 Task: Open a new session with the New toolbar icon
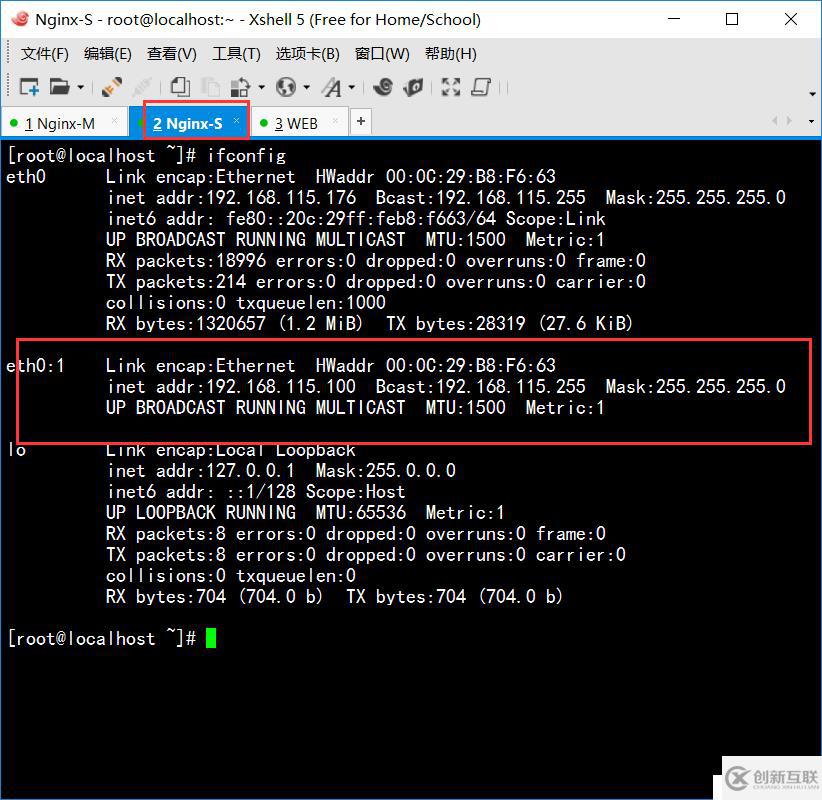click(x=28, y=87)
